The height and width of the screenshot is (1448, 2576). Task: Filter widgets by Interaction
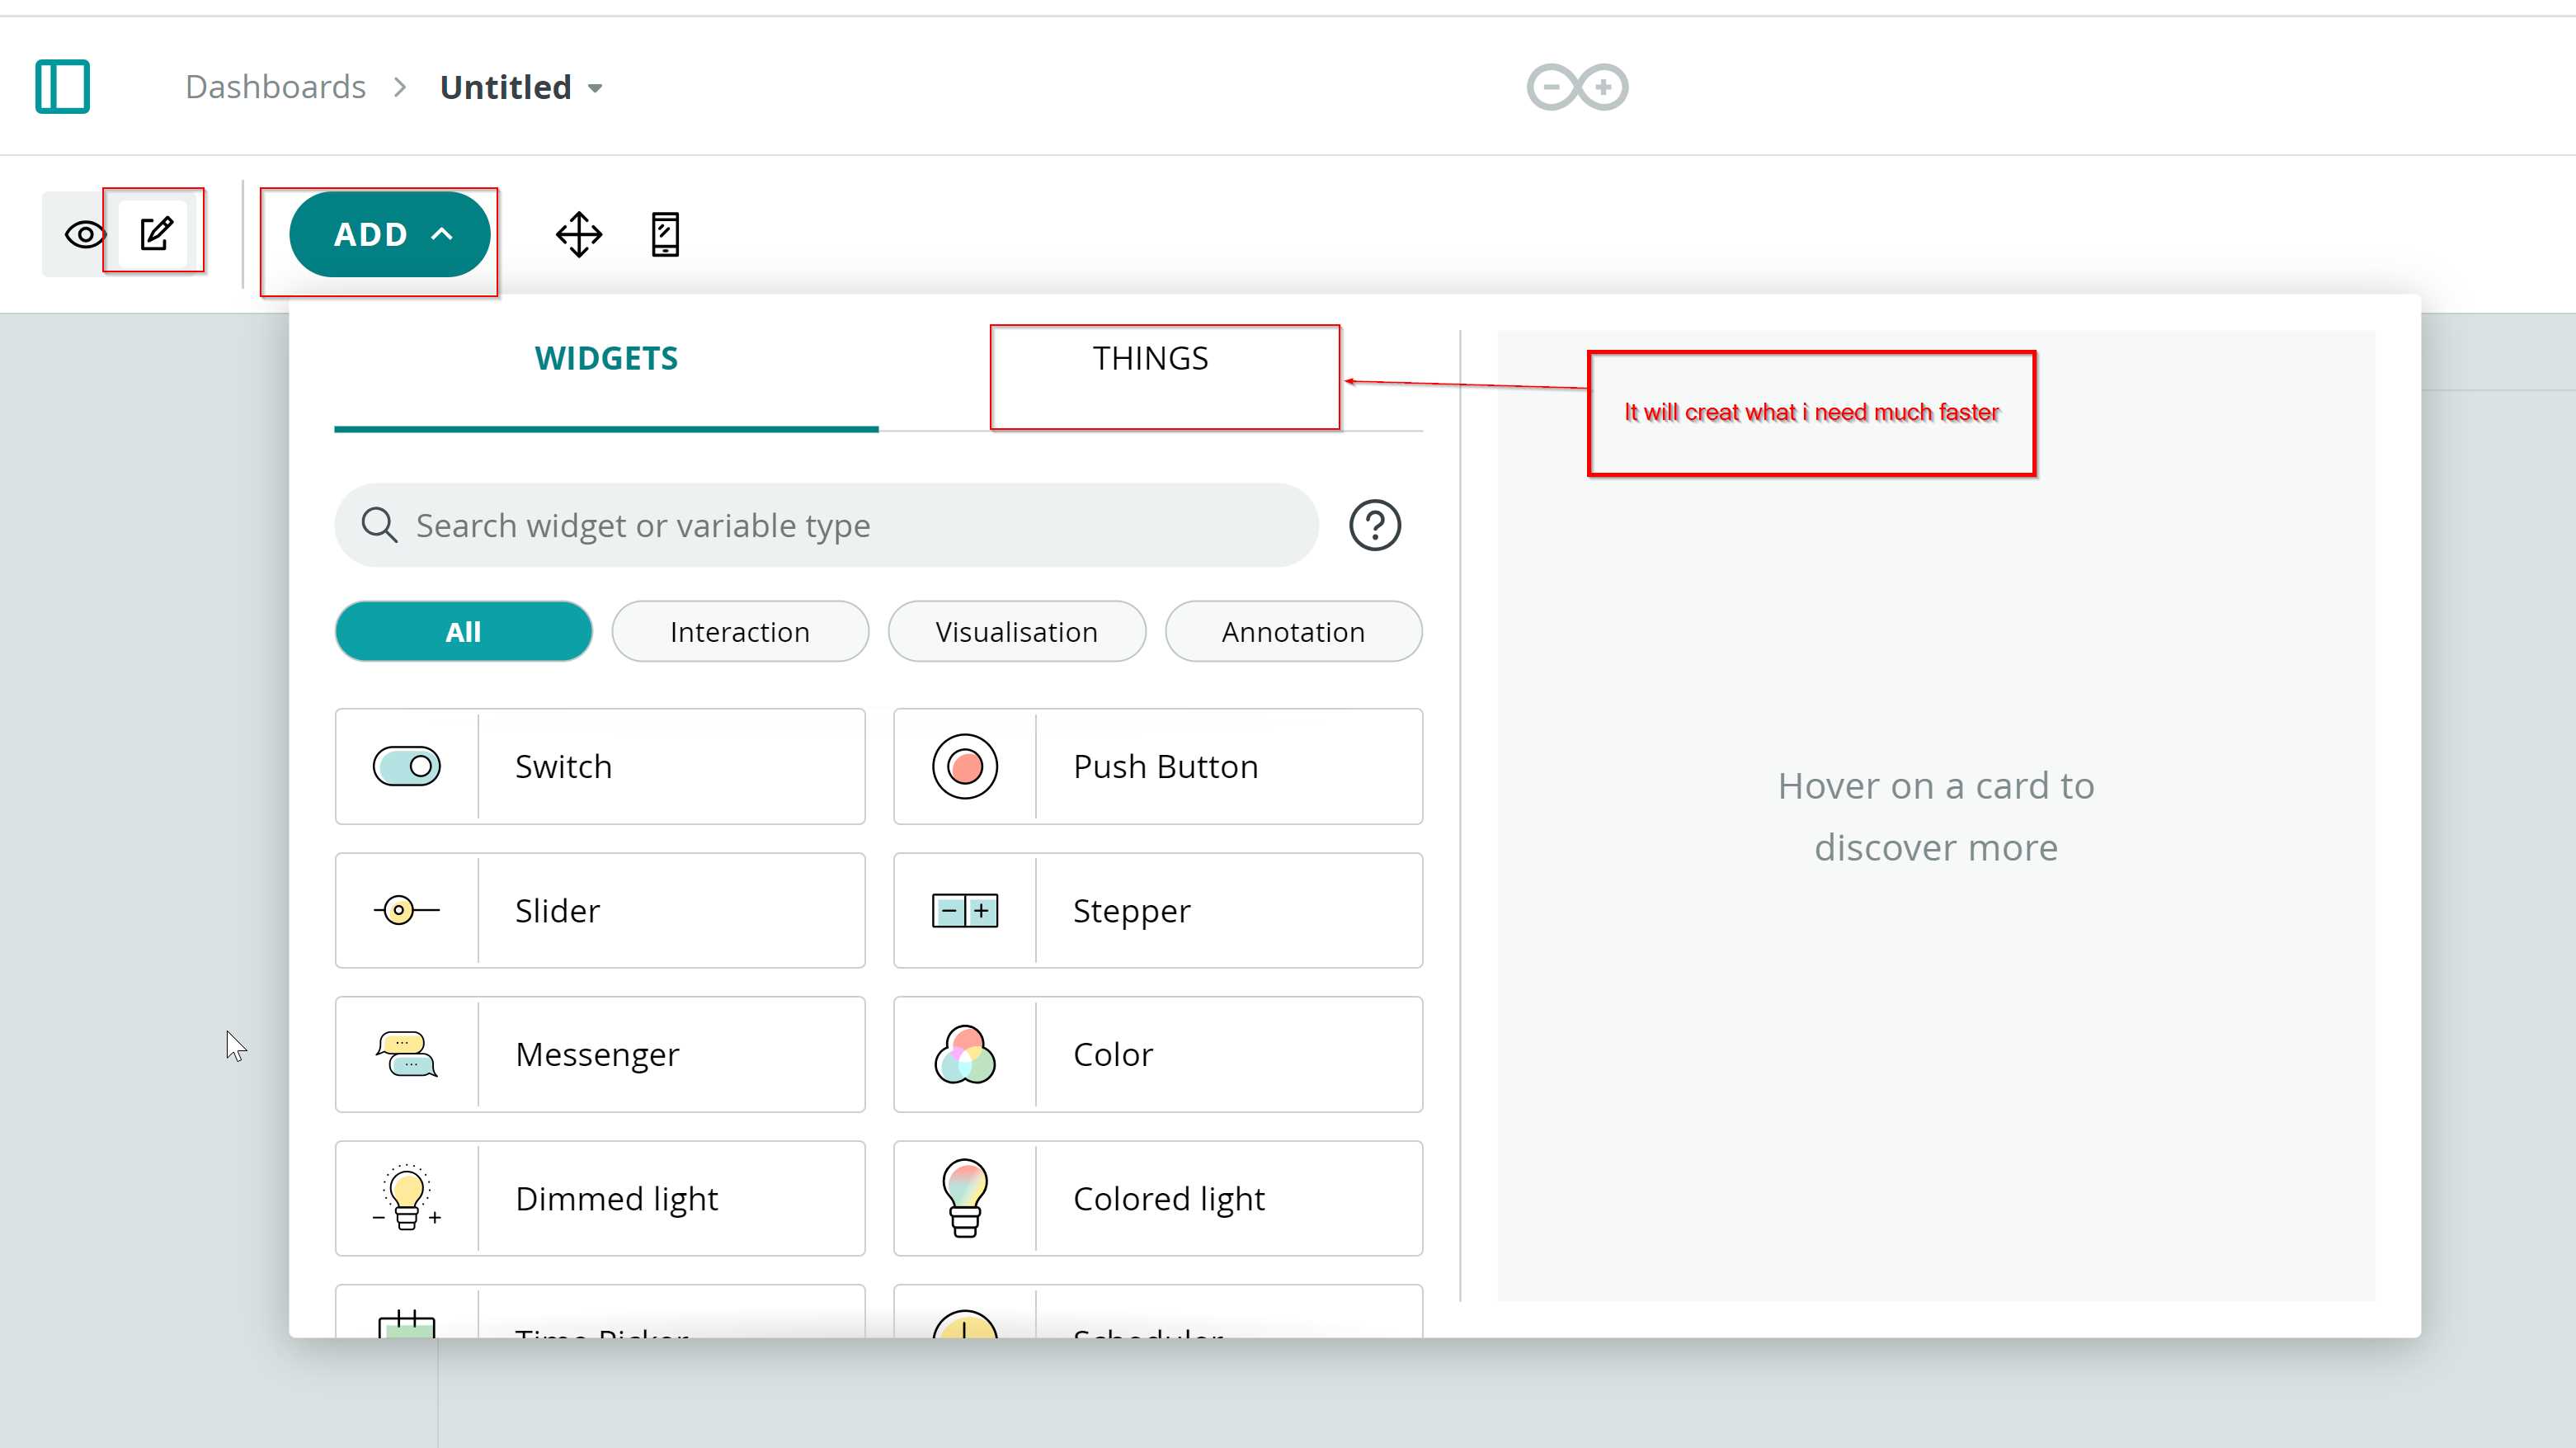point(740,631)
